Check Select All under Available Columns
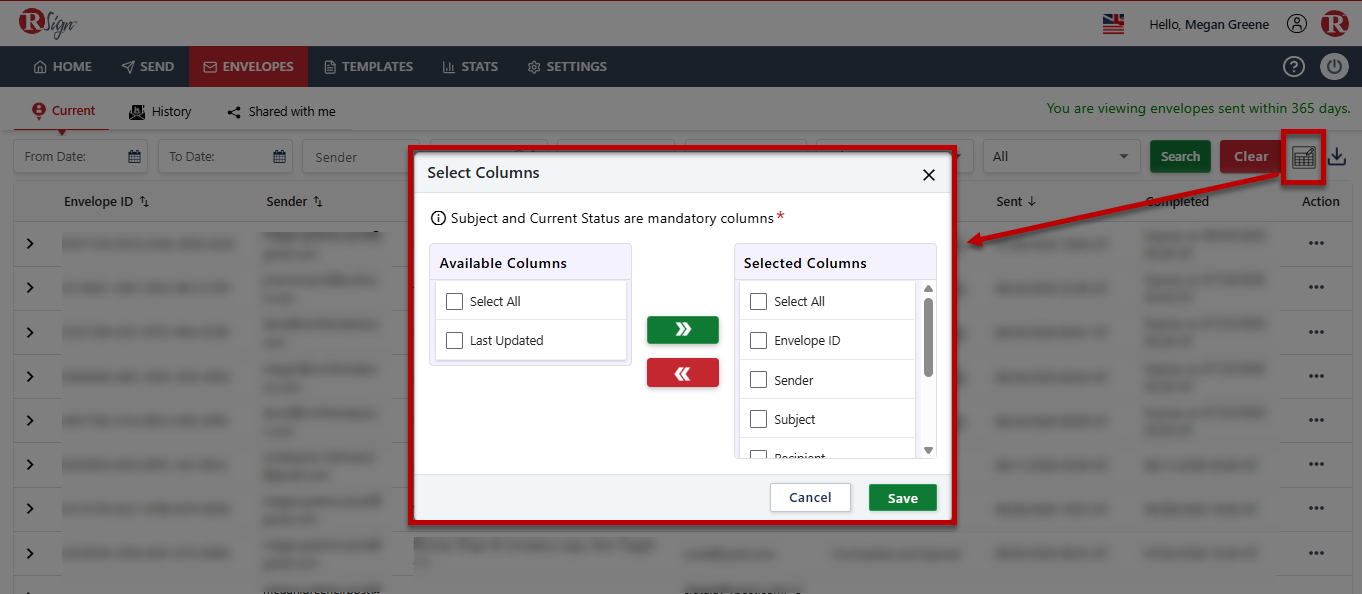This screenshot has width=1362, height=594. click(x=454, y=301)
